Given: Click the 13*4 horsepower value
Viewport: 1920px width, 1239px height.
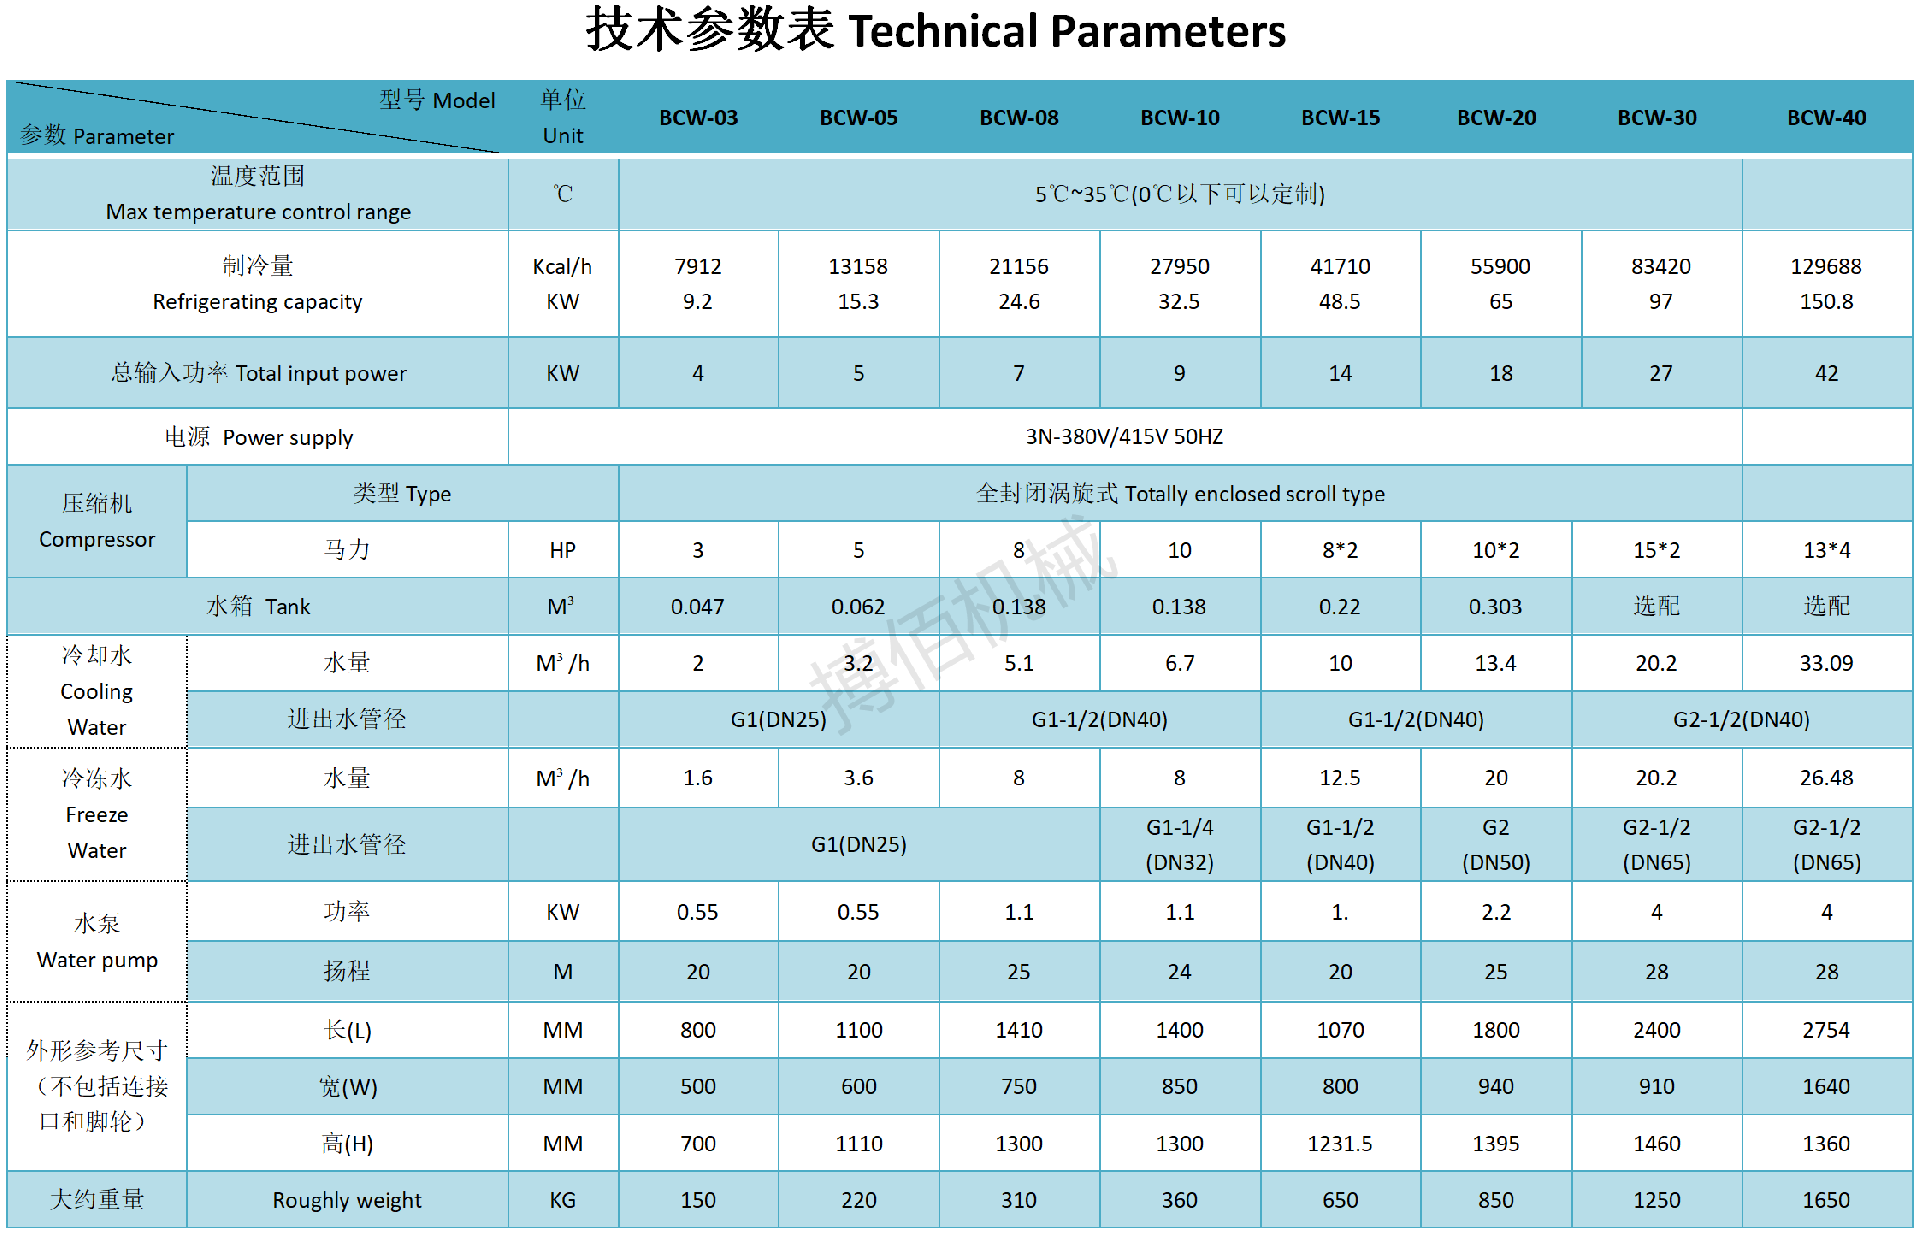Looking at the screenshot, I should [x=1826, y=550].
